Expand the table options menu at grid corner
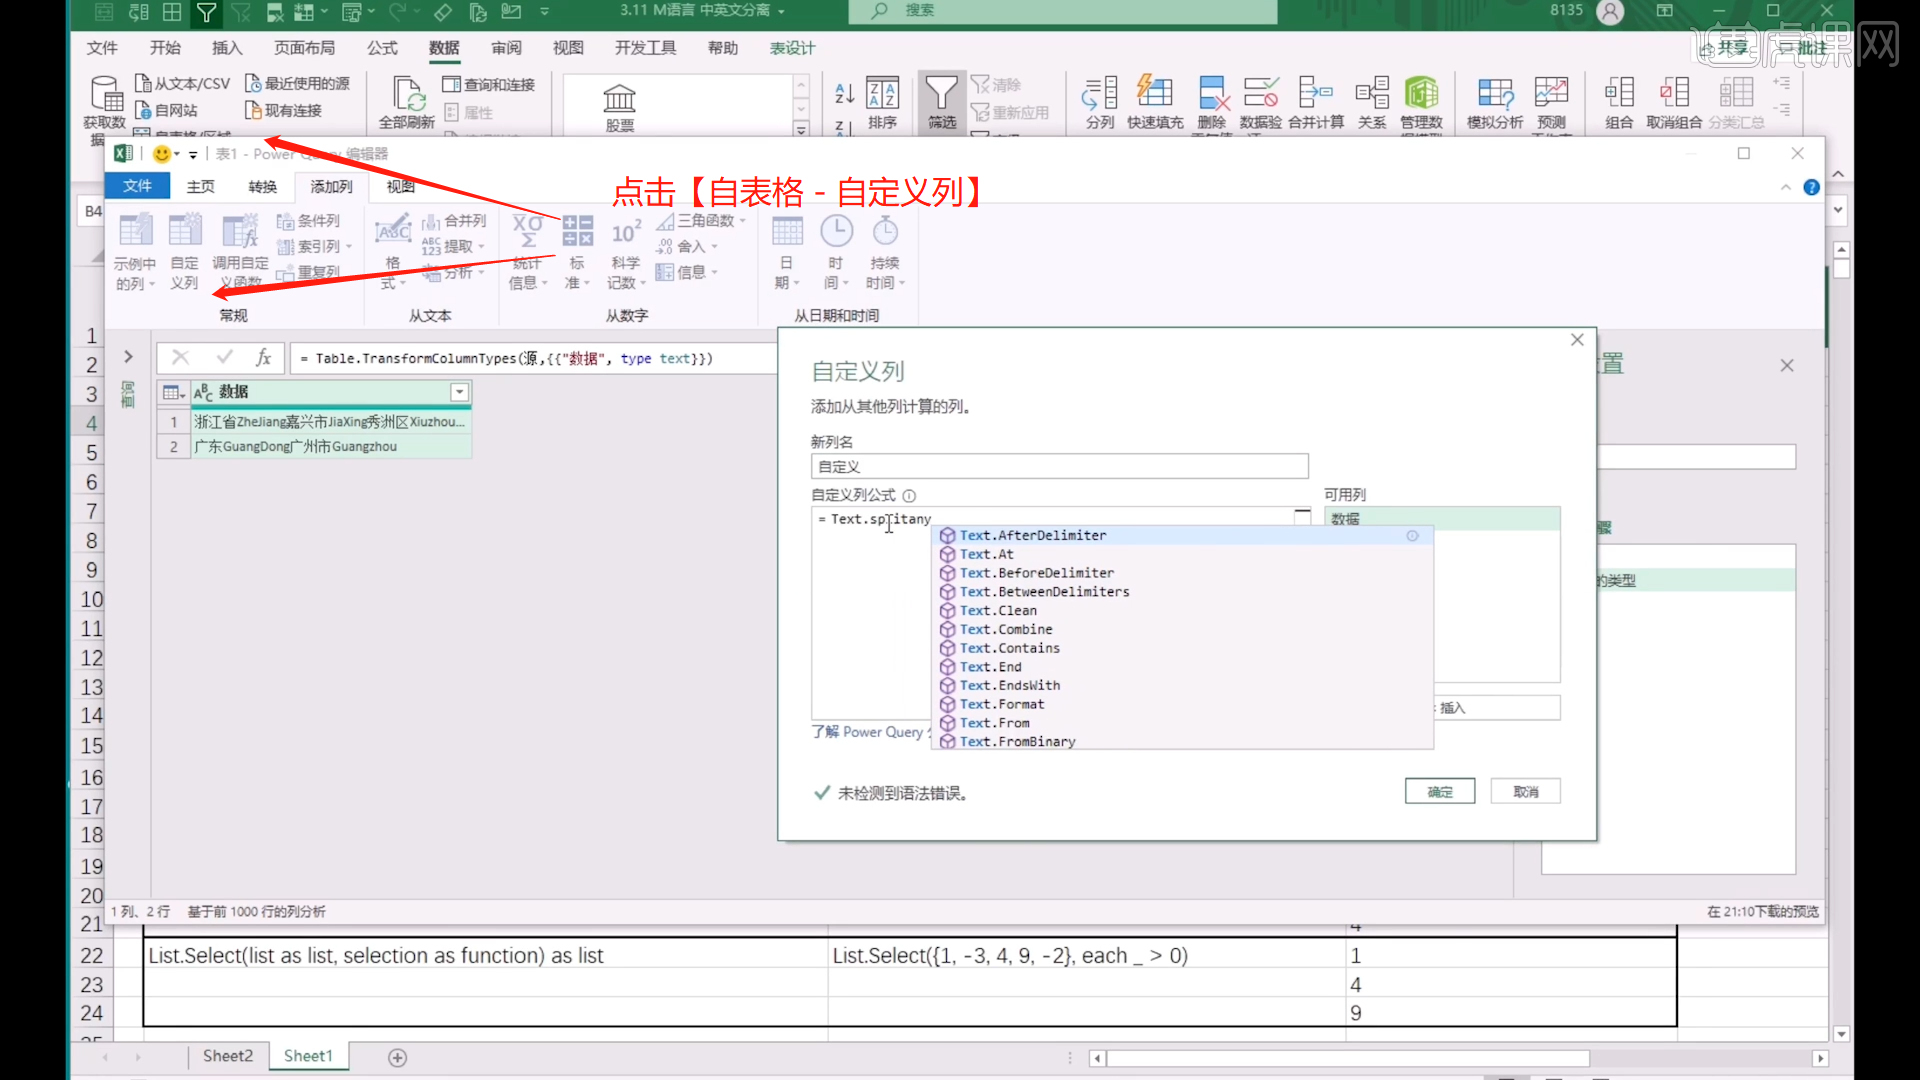1920x1080 pixels. (x=174, y=392)
